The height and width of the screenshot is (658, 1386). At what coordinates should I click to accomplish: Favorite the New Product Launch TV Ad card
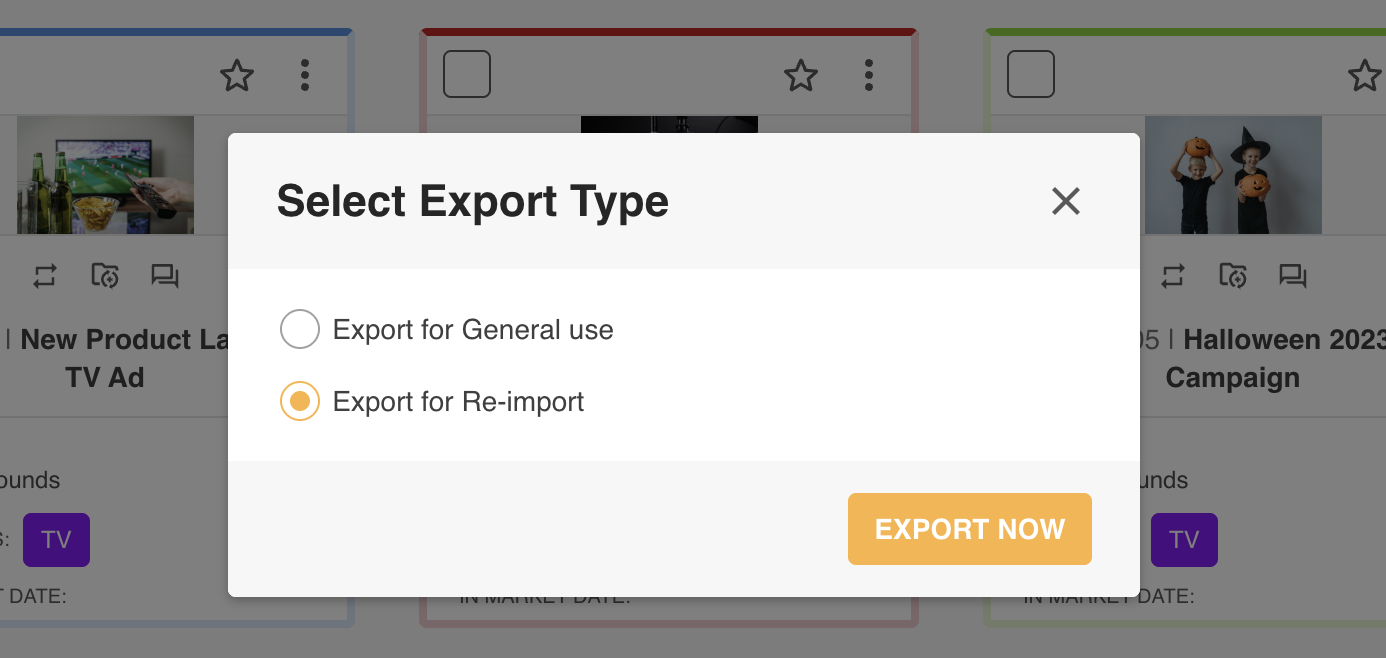(x=237, y=75)
